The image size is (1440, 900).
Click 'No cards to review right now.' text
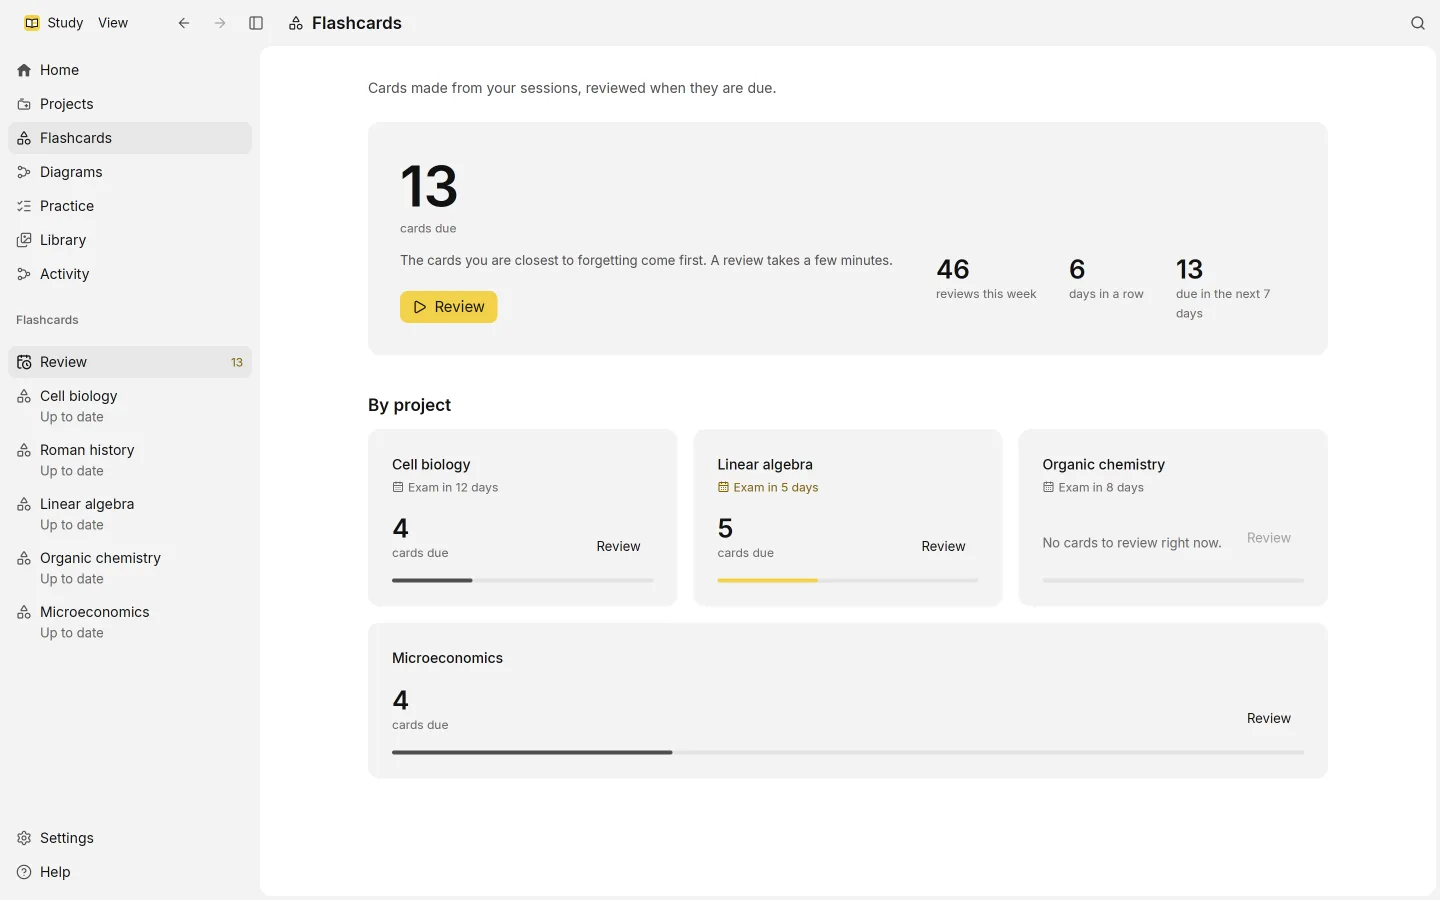(x=1132, y=543)
